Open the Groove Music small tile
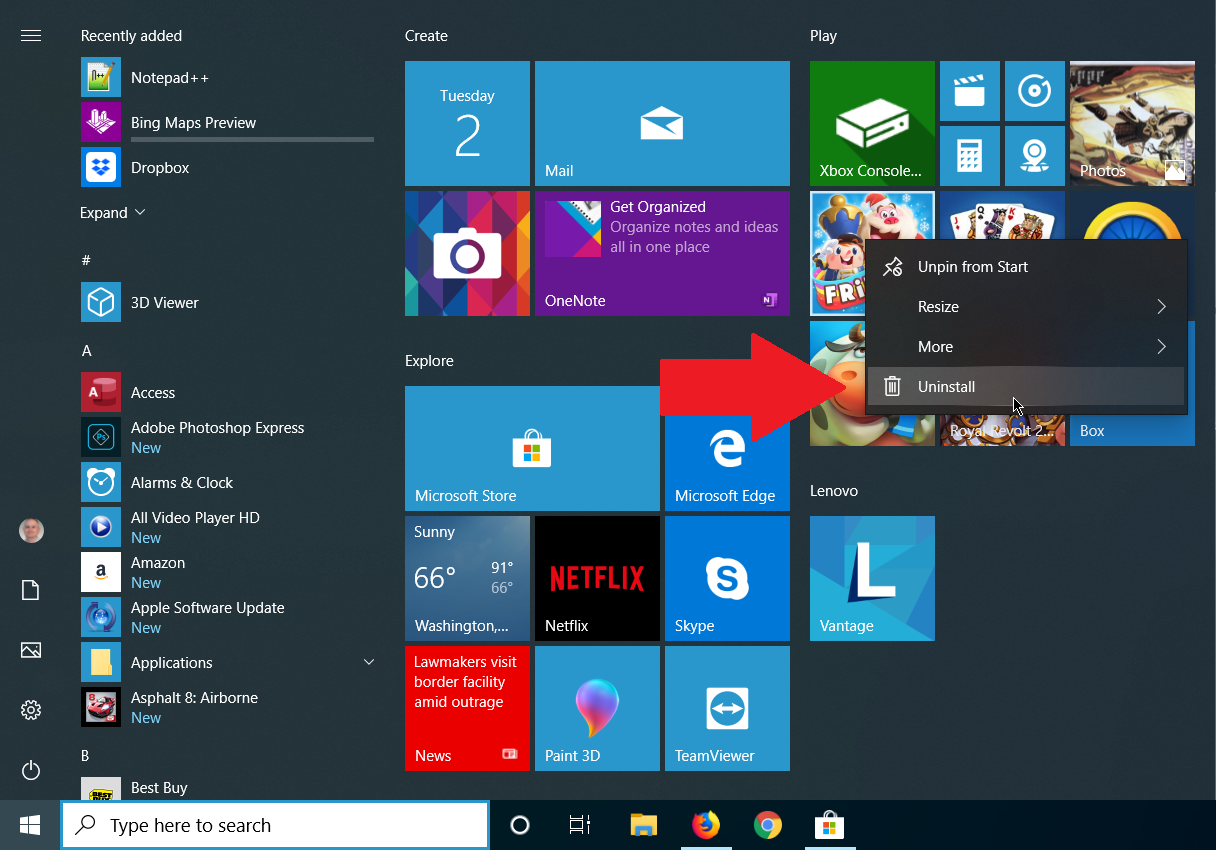The height and width of the screenshot is (850, 1216). (1035, 91)
